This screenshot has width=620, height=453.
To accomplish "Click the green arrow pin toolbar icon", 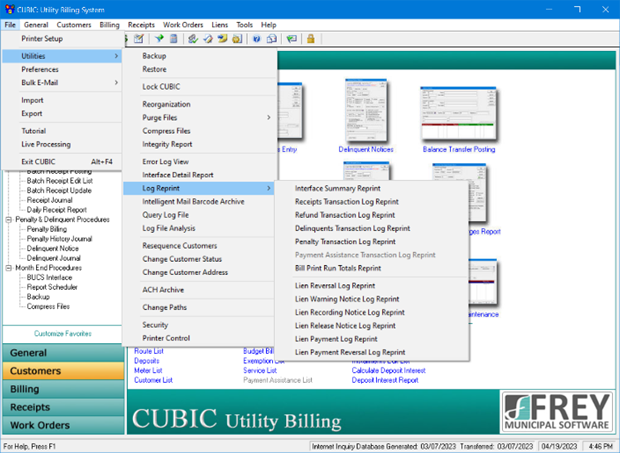I will (x=159, y=39).
